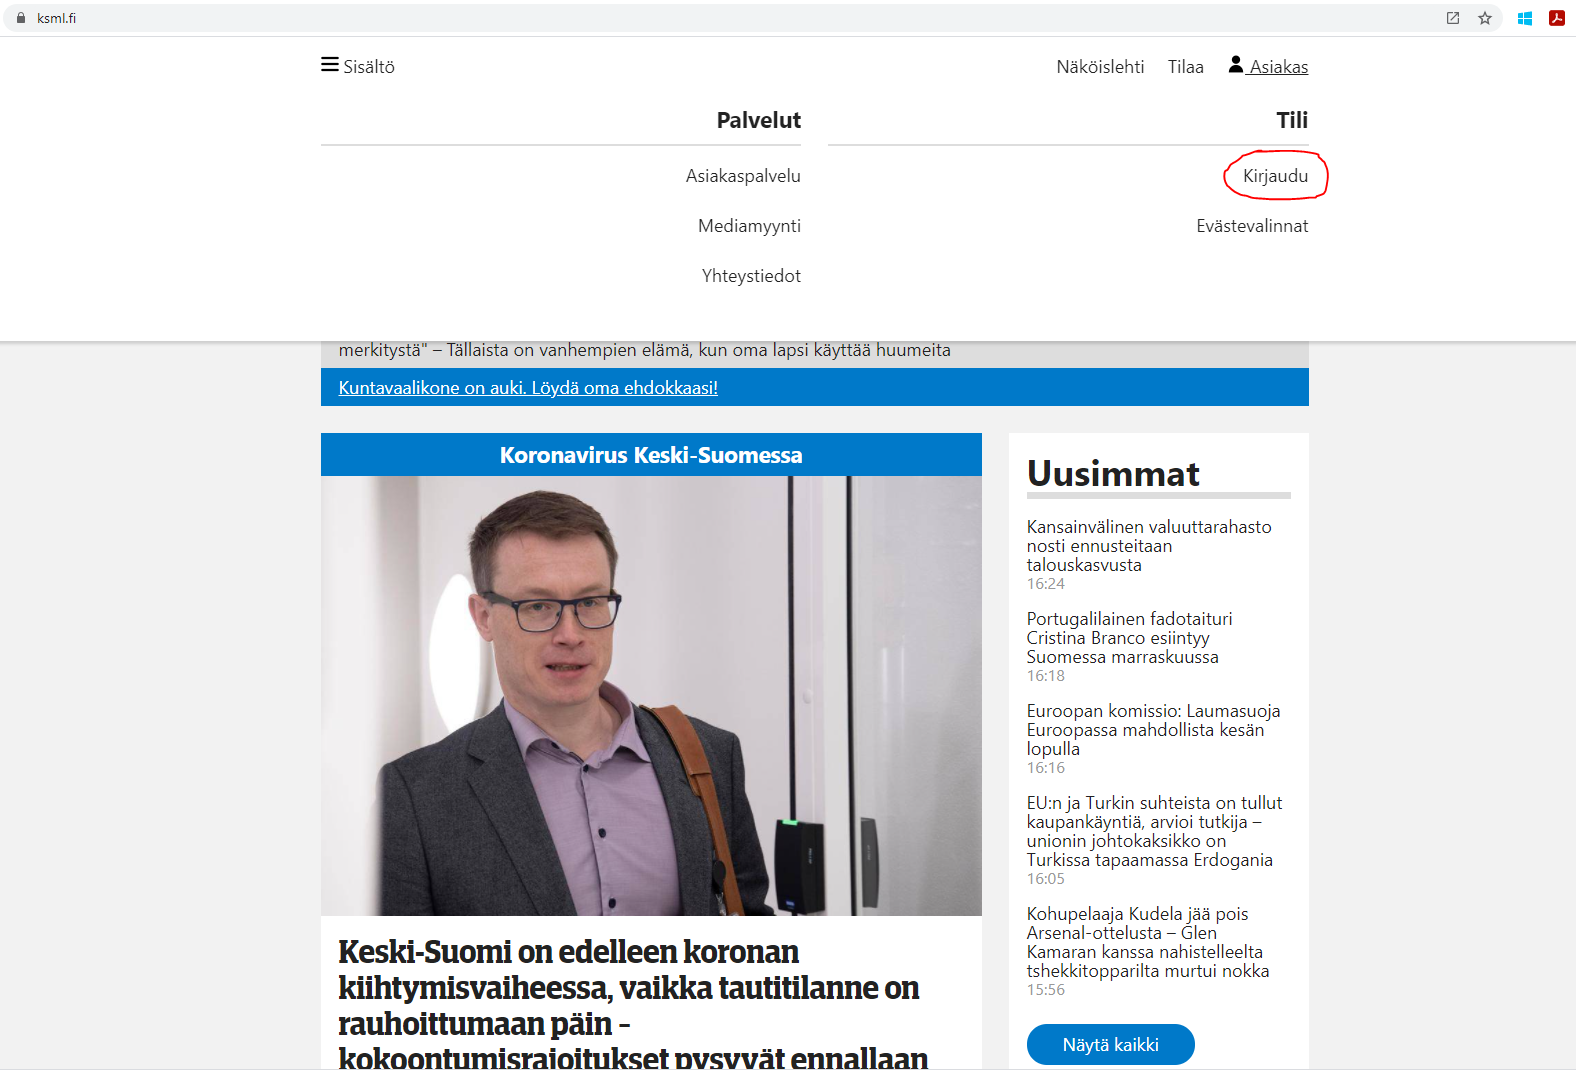Click the Asiakas user profile icon
Viewport: 1576px width, 1074px height.
1236,65
